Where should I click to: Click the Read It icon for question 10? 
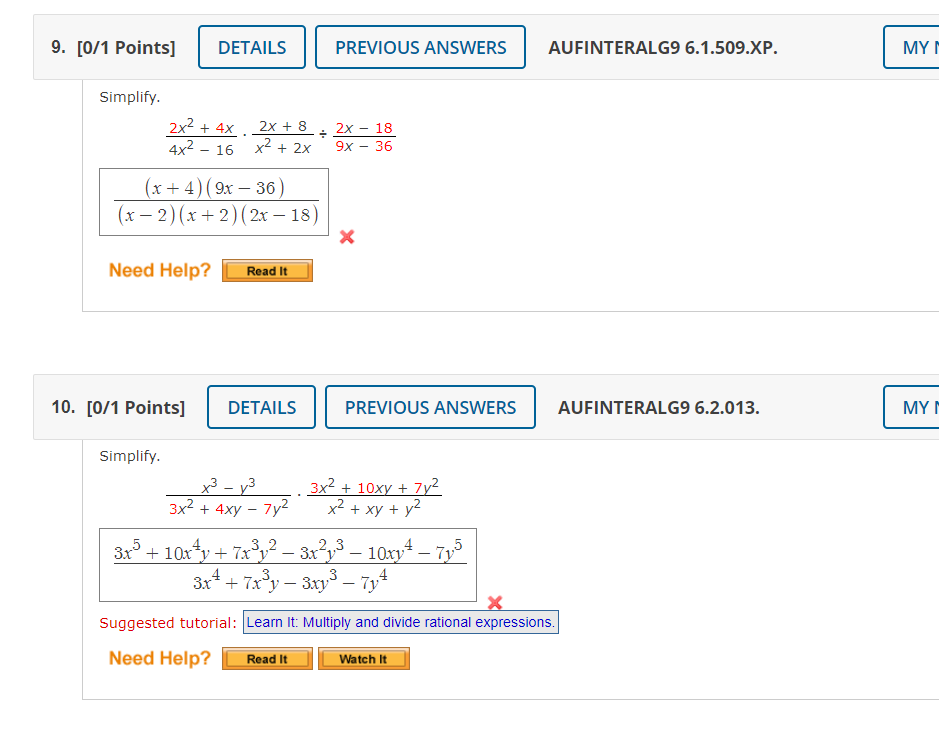[266, 658]
